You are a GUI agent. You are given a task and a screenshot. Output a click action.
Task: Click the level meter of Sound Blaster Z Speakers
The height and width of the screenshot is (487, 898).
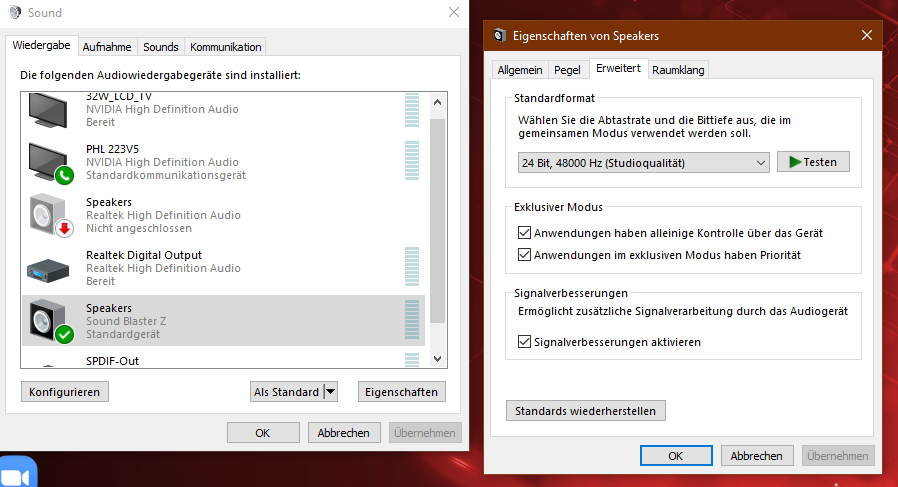point(412,320)
